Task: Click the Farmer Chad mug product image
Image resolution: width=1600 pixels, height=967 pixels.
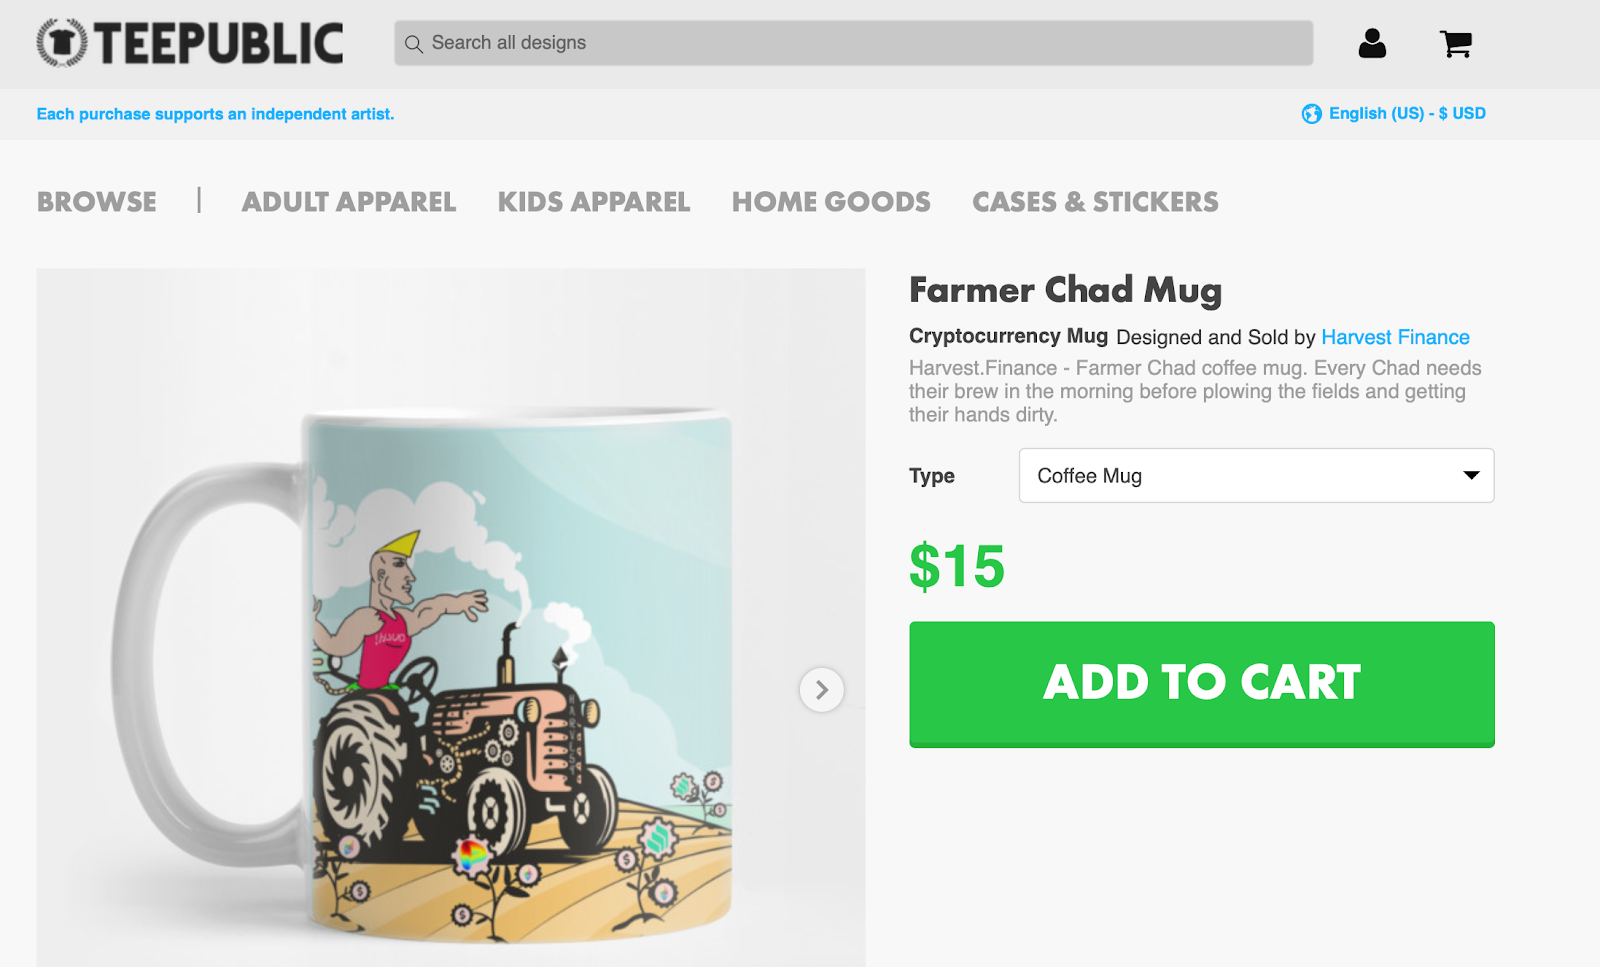Action: coord(451,617)
